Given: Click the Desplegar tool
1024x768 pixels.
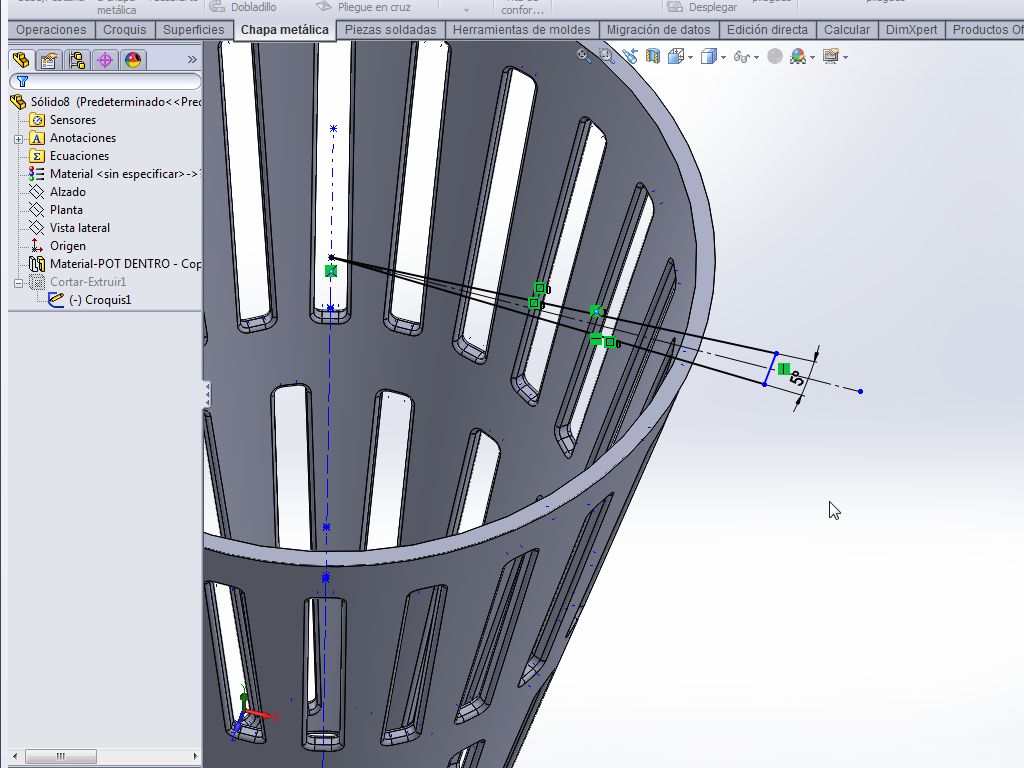Looking at the screenshot, I should [x=702, y=7].
